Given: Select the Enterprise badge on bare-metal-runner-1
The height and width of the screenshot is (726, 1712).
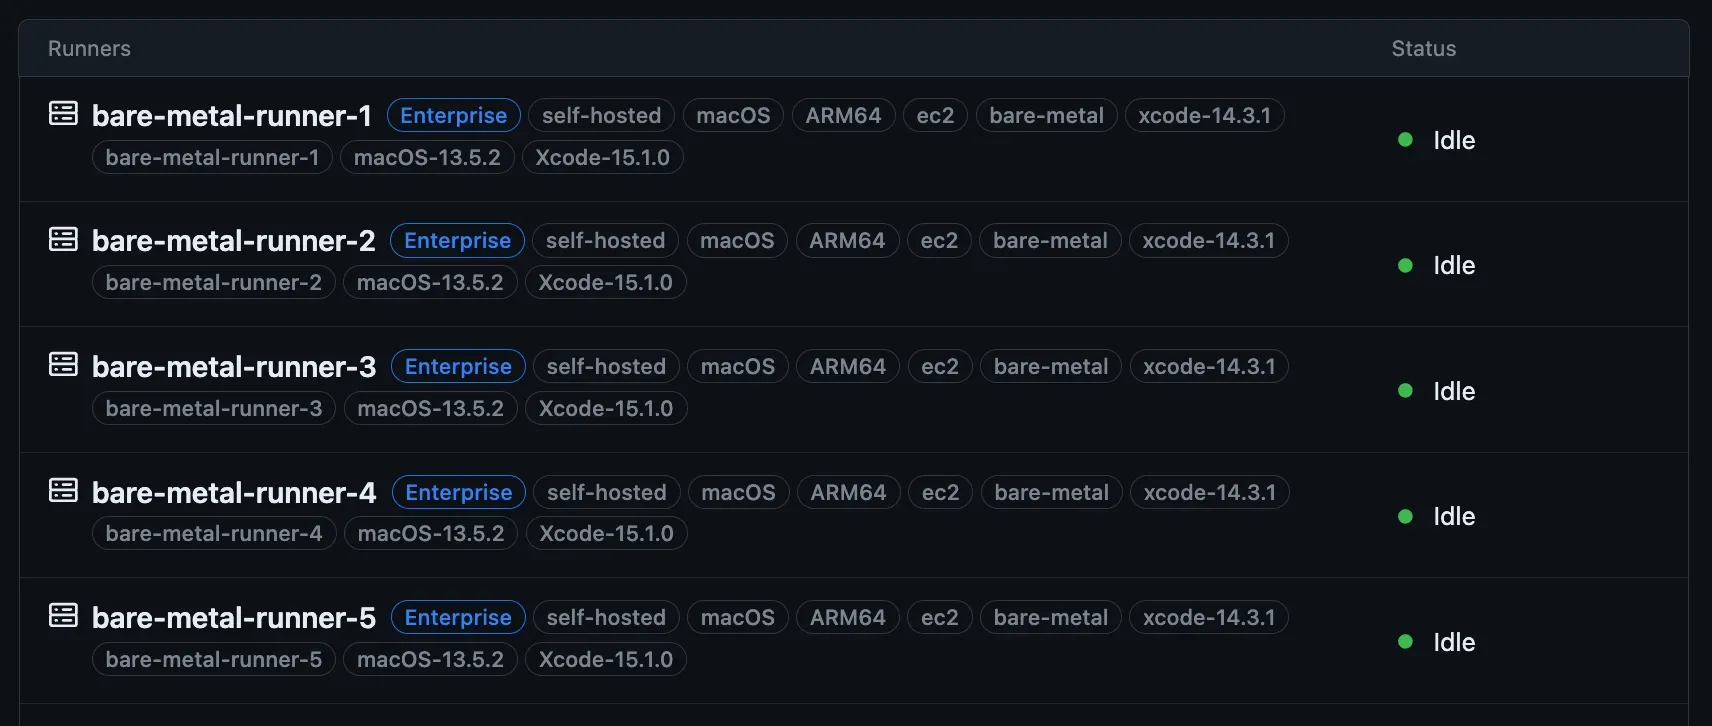Looking at the screenshot, I should point(453,115).
